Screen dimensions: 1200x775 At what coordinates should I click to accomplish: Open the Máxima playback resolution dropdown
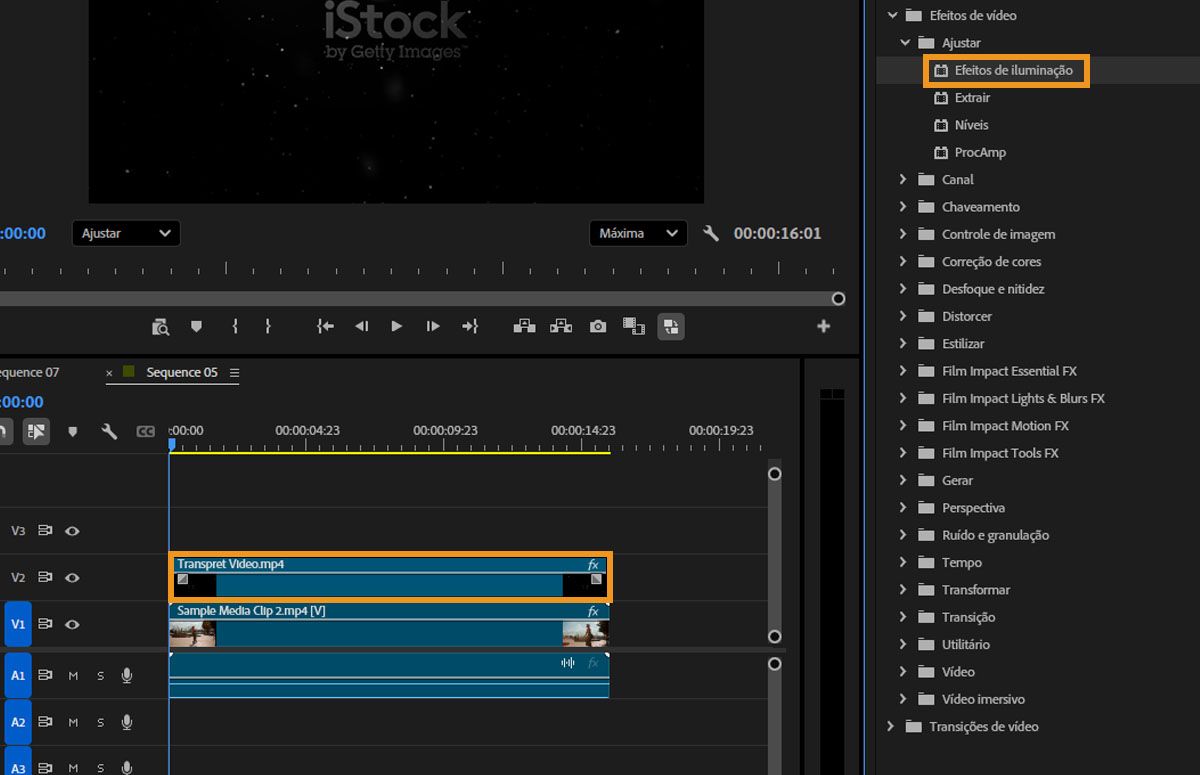(x=637, y=233)
